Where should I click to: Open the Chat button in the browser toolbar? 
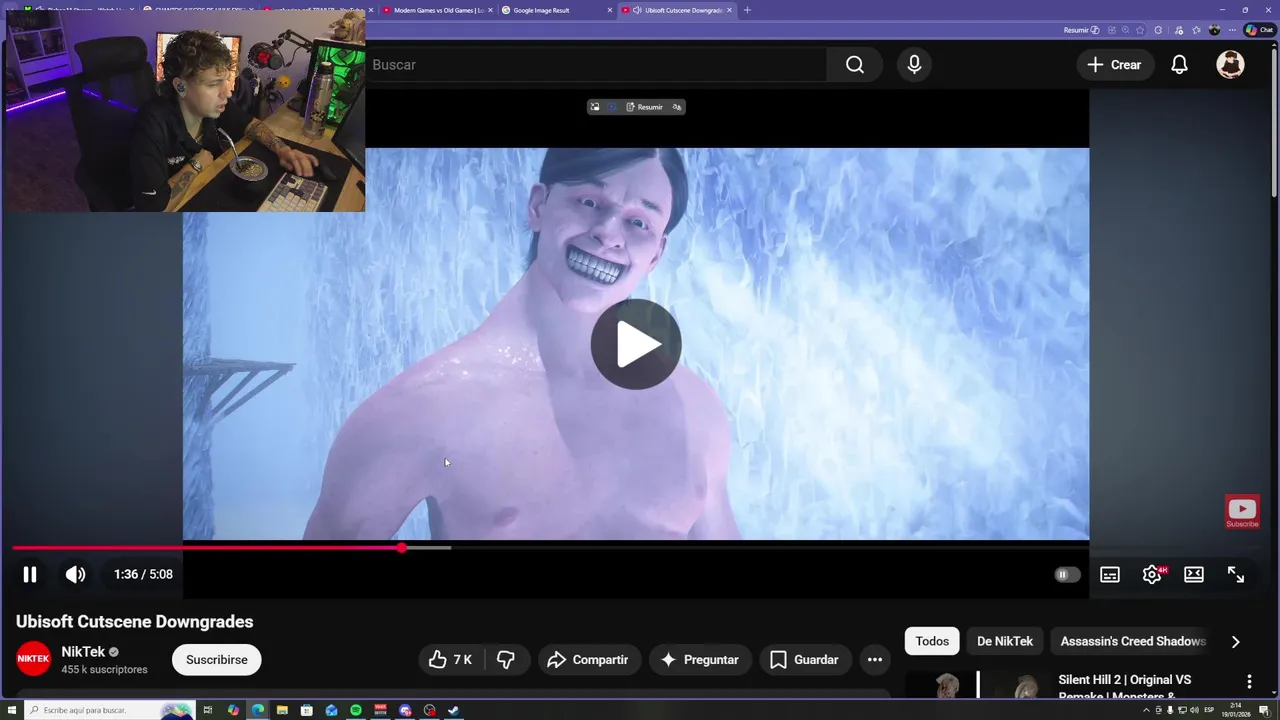coord(1259,30)
